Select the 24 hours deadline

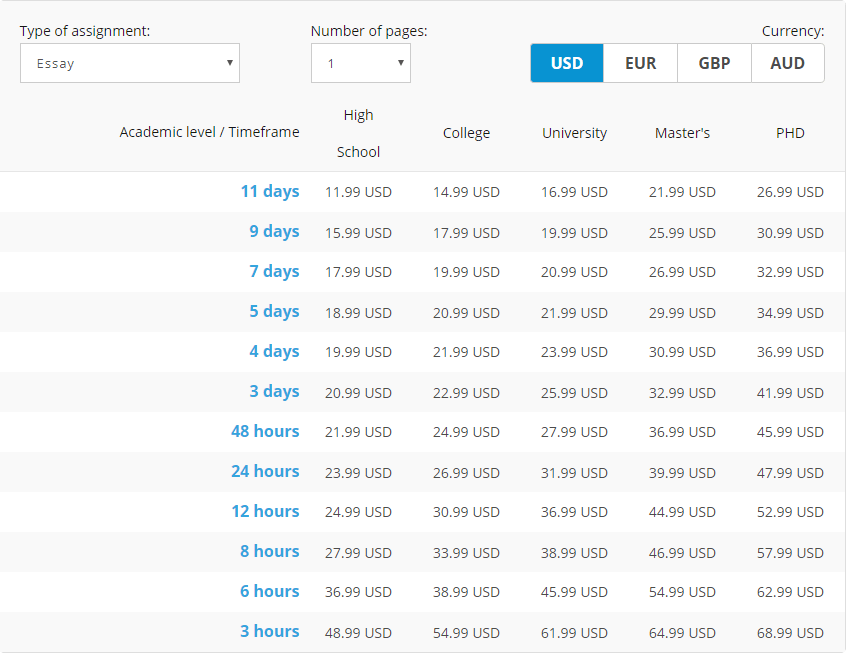pyautogui.click(x=265, y=471)
